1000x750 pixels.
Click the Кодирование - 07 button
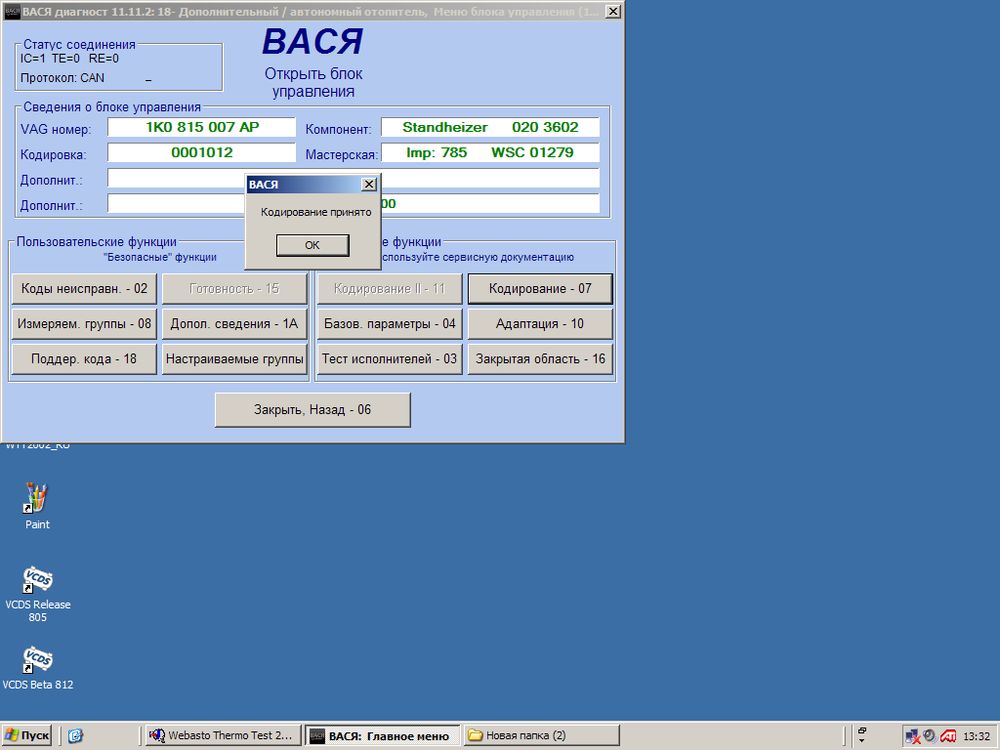pyautogui.click(x=540, y=288)
